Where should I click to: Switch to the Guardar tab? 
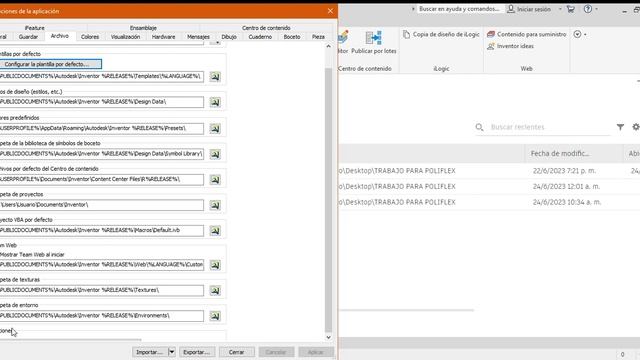[x=28, y=37]
